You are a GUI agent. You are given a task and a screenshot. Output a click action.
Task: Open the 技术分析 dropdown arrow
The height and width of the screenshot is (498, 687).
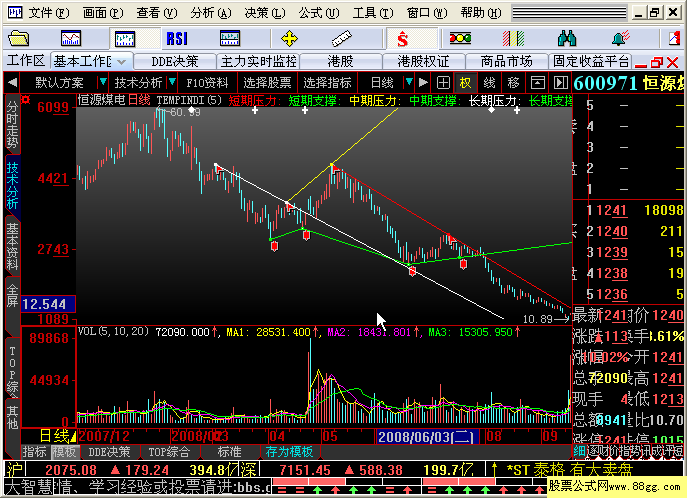point(172,82)
